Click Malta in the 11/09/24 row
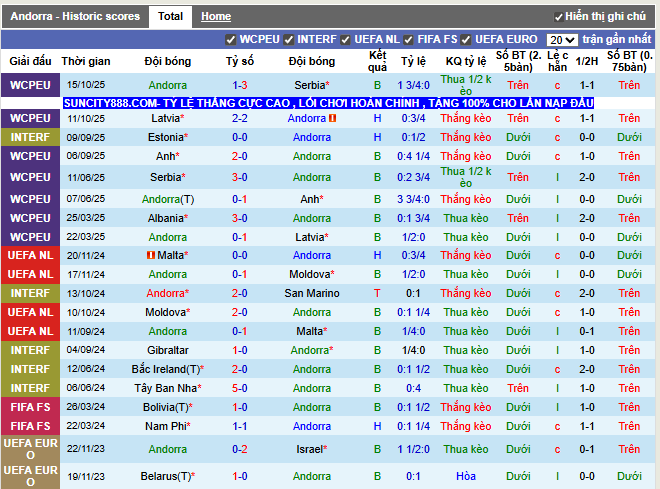This screenshot has width=660, height=489. tap(310, 331)
